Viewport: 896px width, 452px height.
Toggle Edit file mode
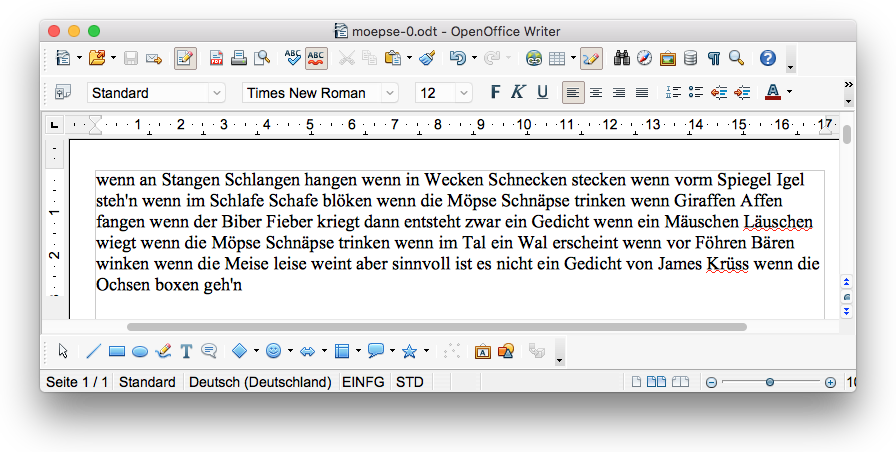tap(185, 58)
